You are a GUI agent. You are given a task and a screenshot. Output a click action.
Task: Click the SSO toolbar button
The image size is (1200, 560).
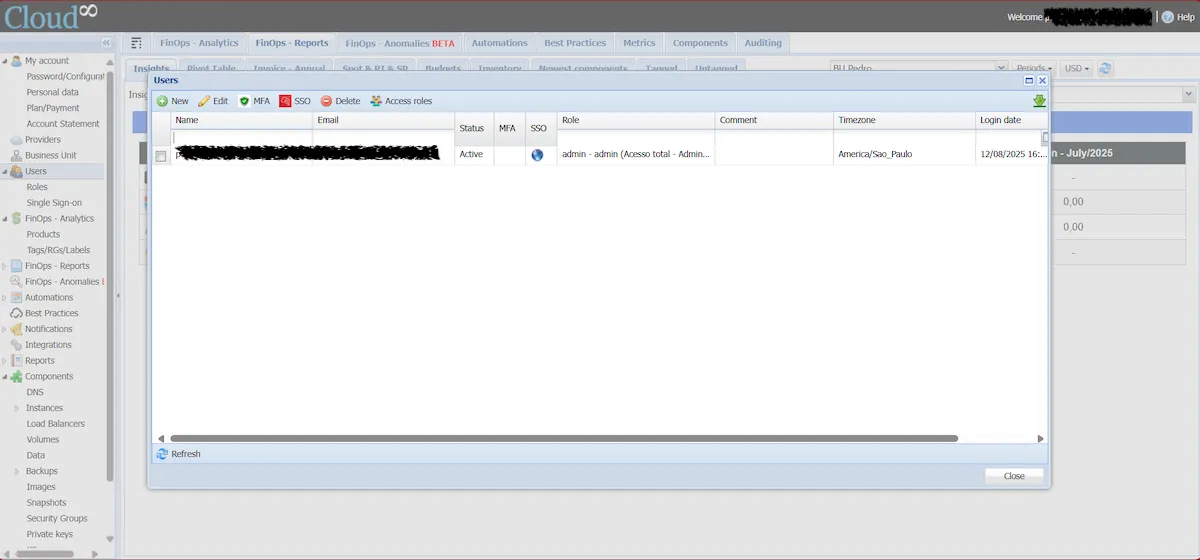click(x=295, y=101)
